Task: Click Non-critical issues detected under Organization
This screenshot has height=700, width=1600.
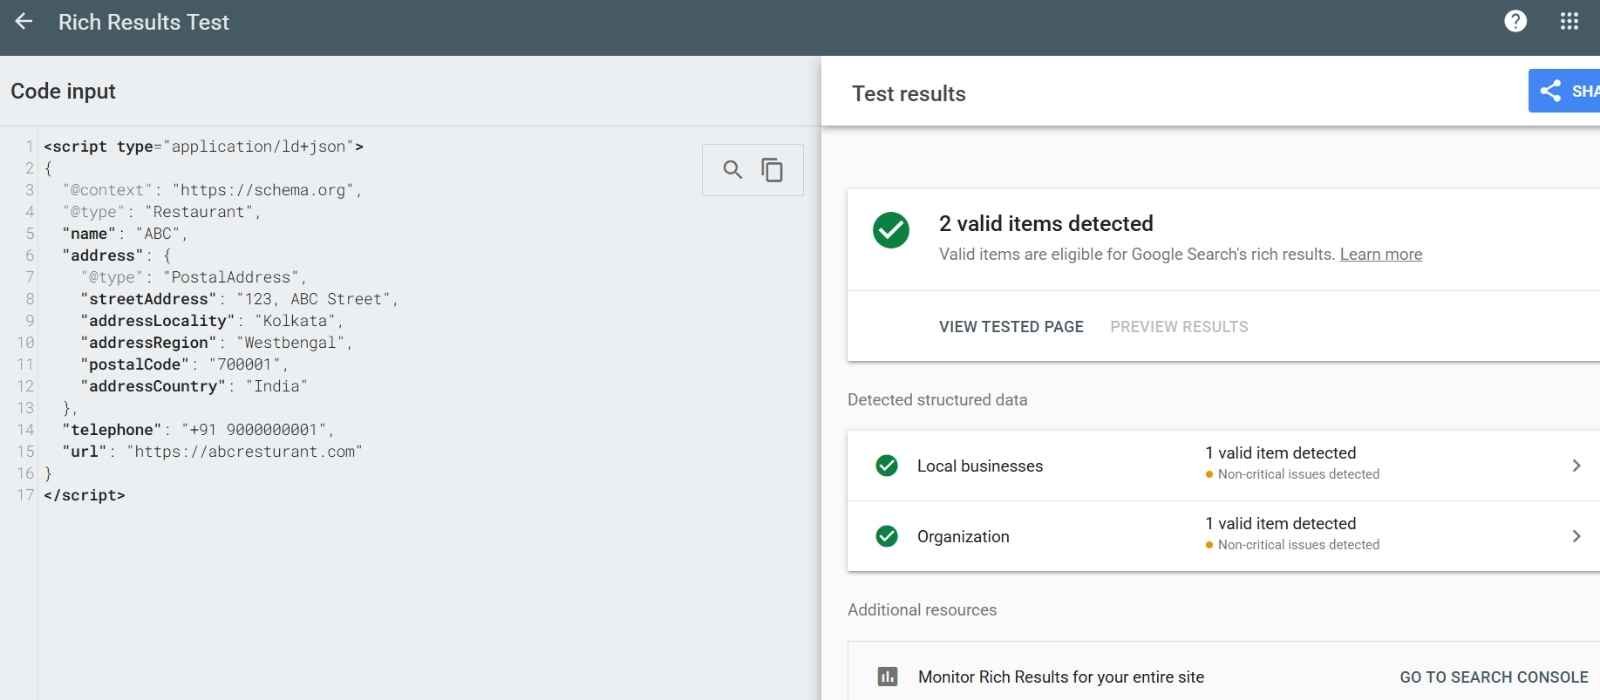Action: [x=1298, y=545]
